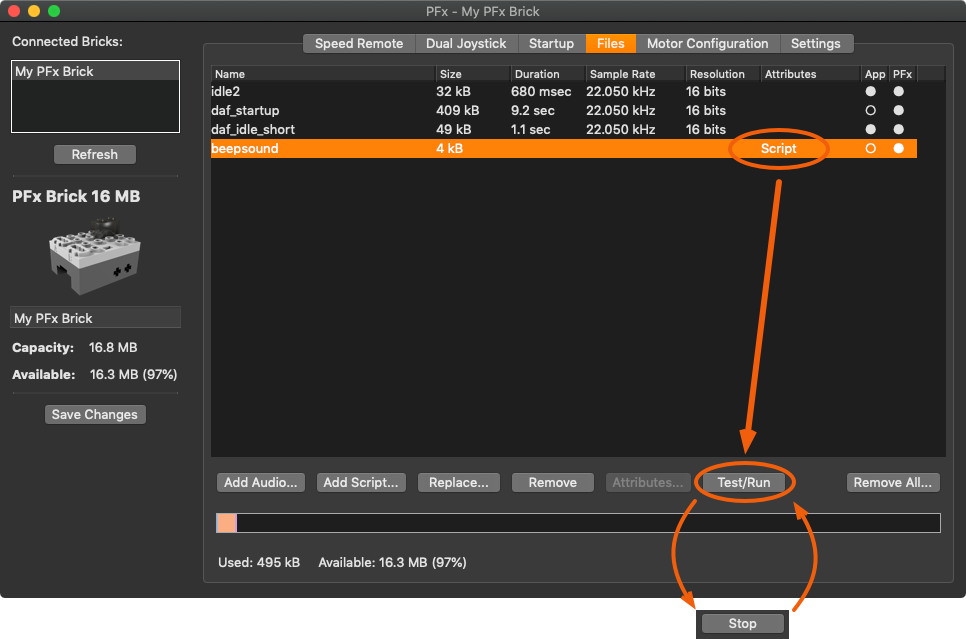Open the Startup tab
Image resolution: width=966 pixels, height=639 pixels.
click(x=551, y=44)
